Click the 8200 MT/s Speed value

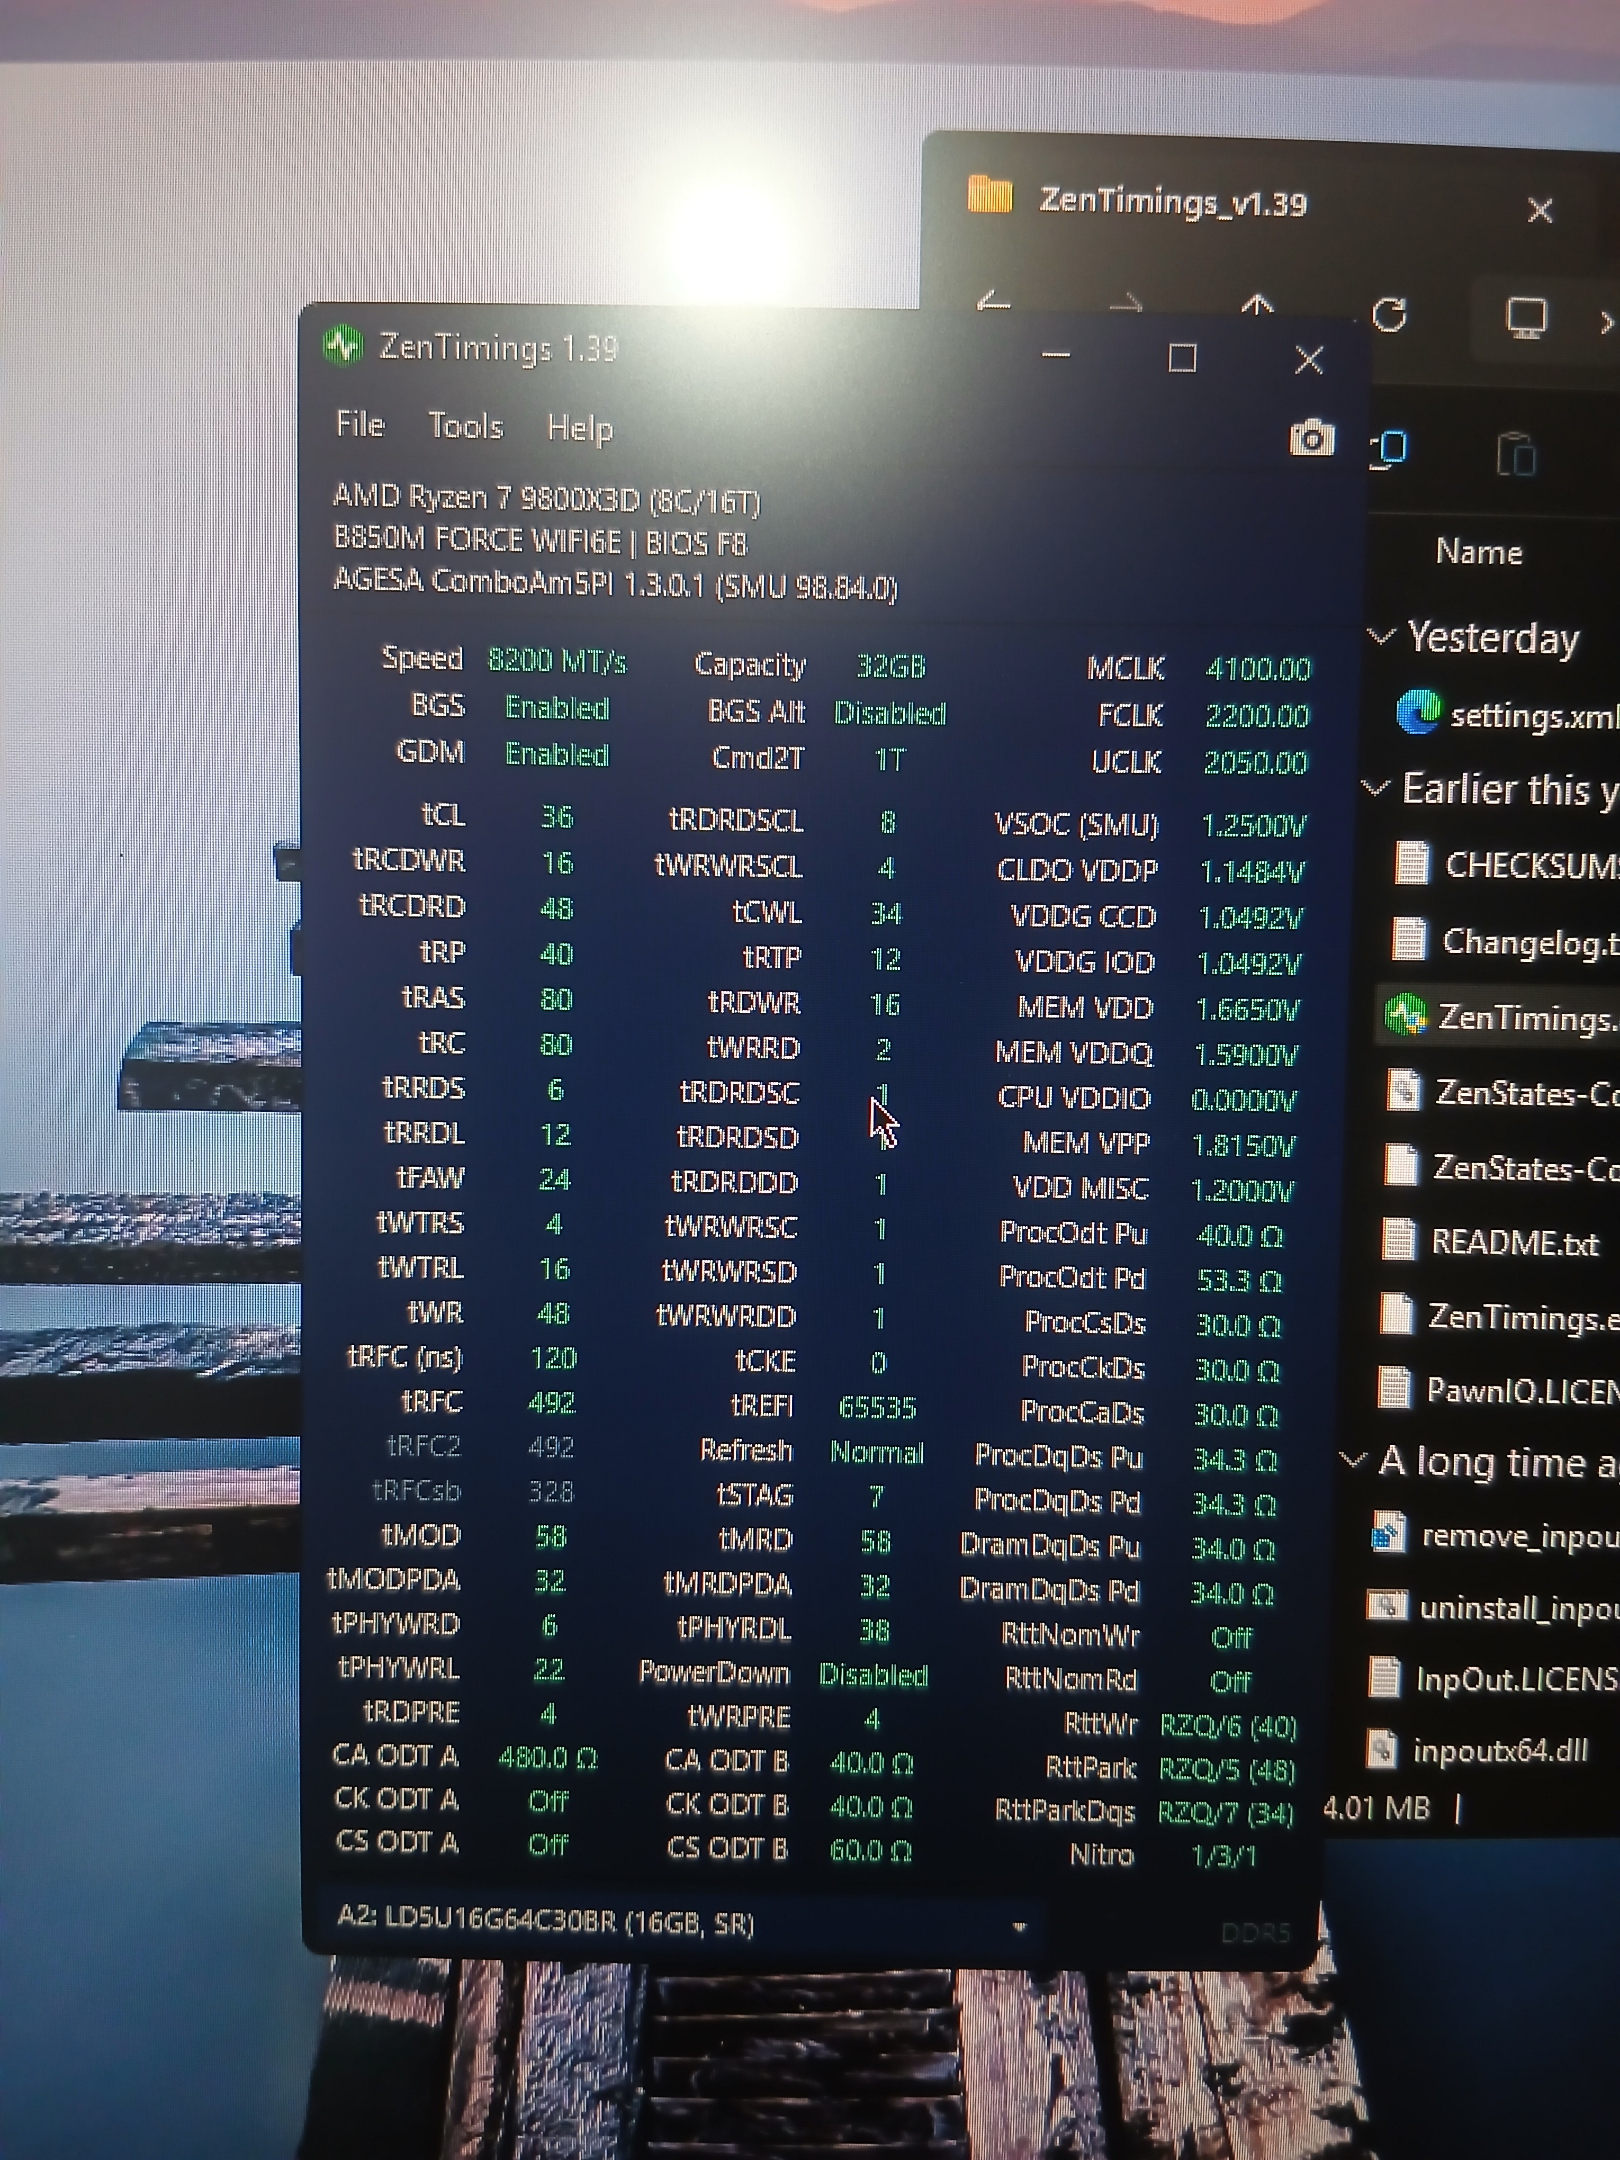[x=557, y=661]
